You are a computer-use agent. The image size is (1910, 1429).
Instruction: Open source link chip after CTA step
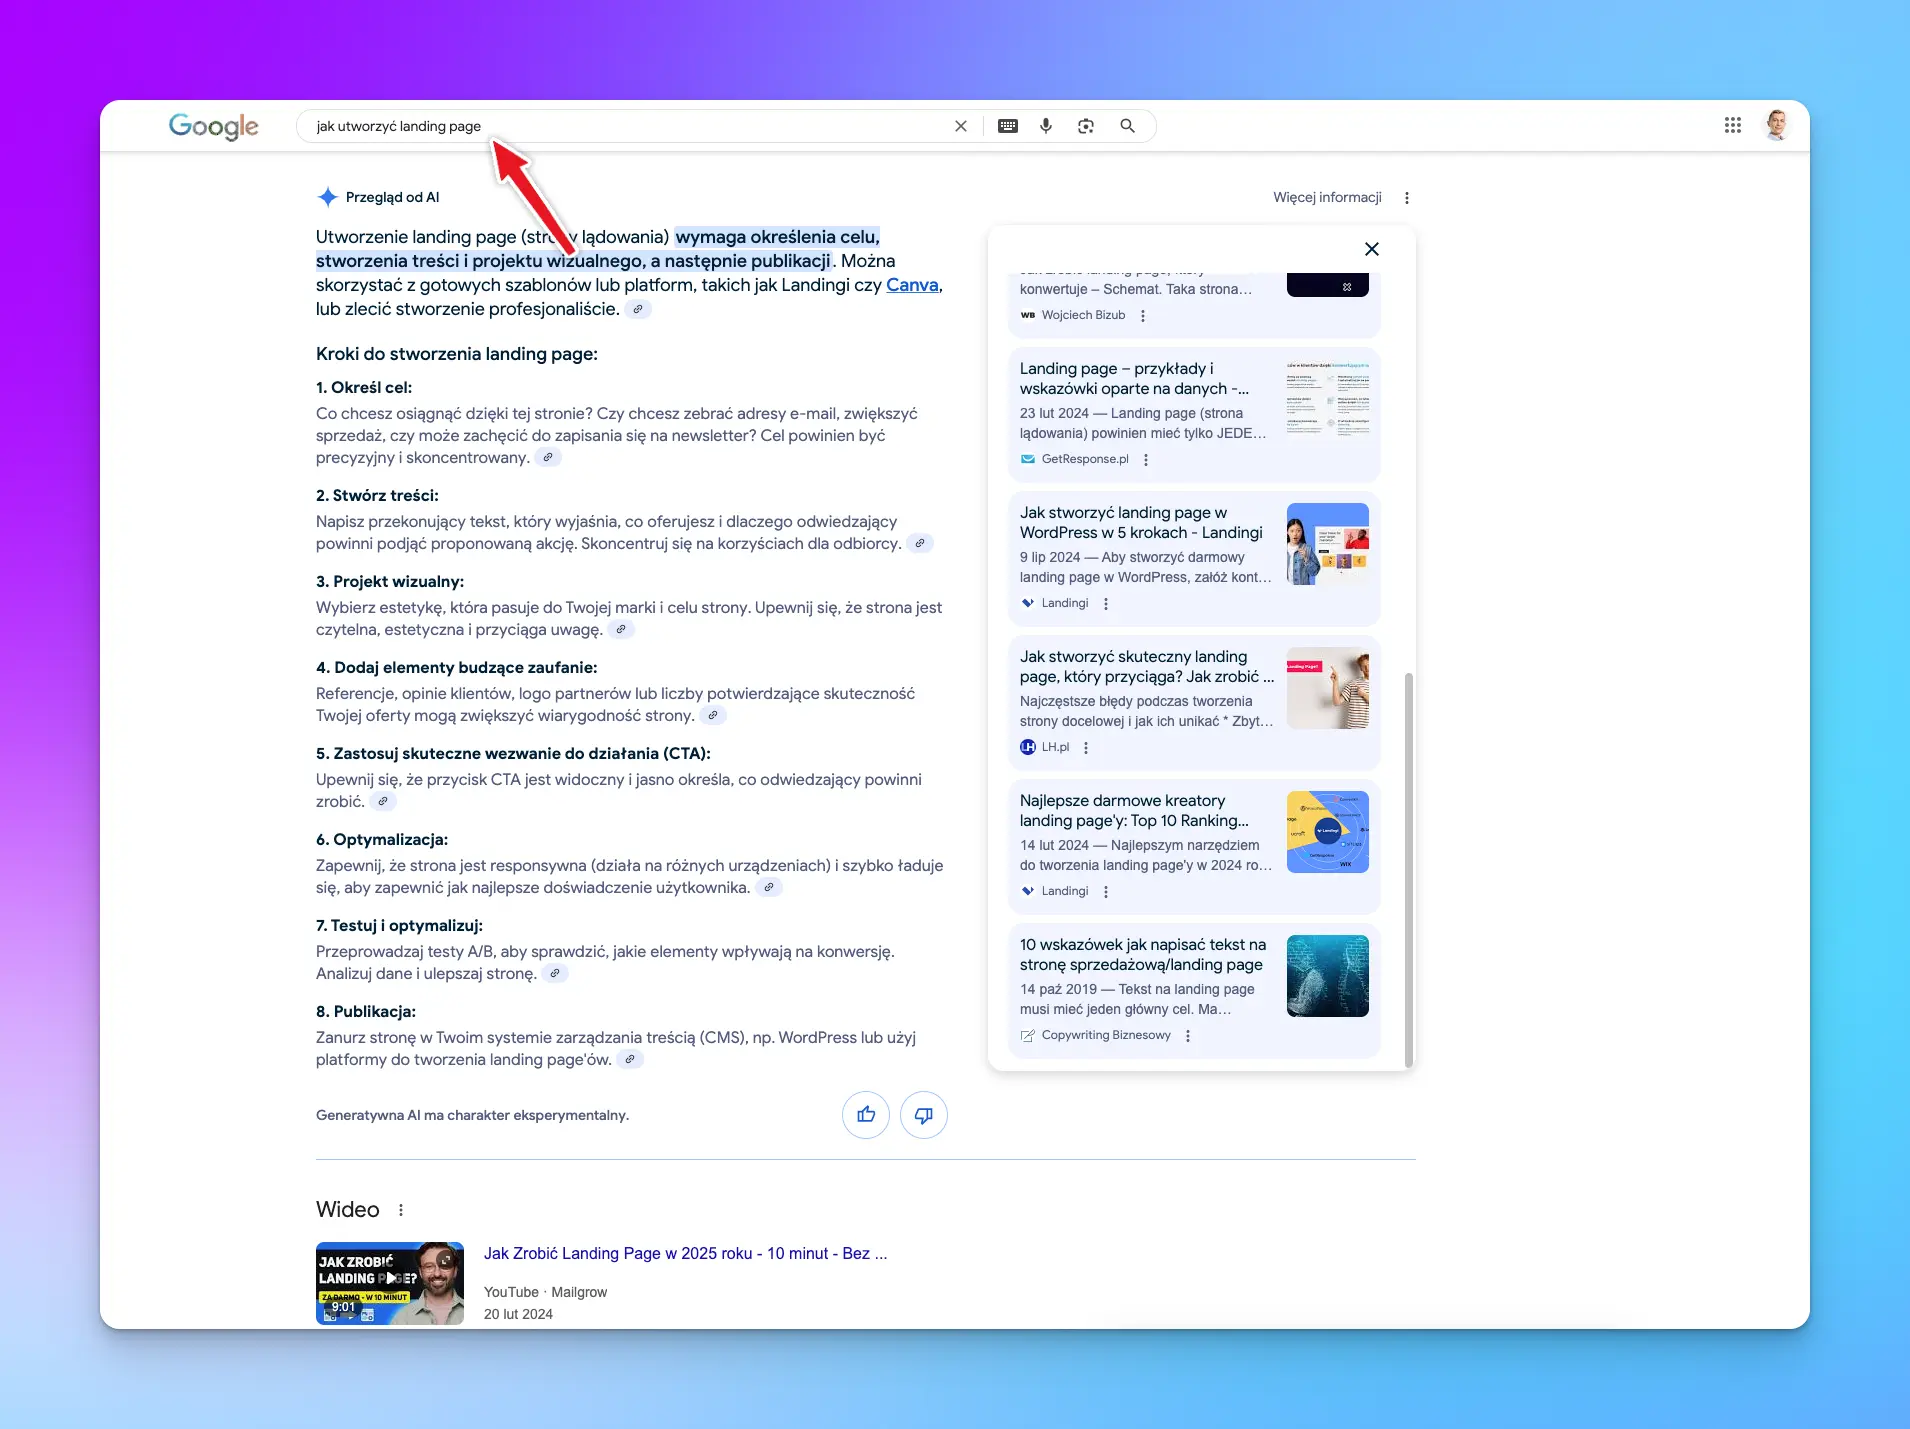pos(383,802)
